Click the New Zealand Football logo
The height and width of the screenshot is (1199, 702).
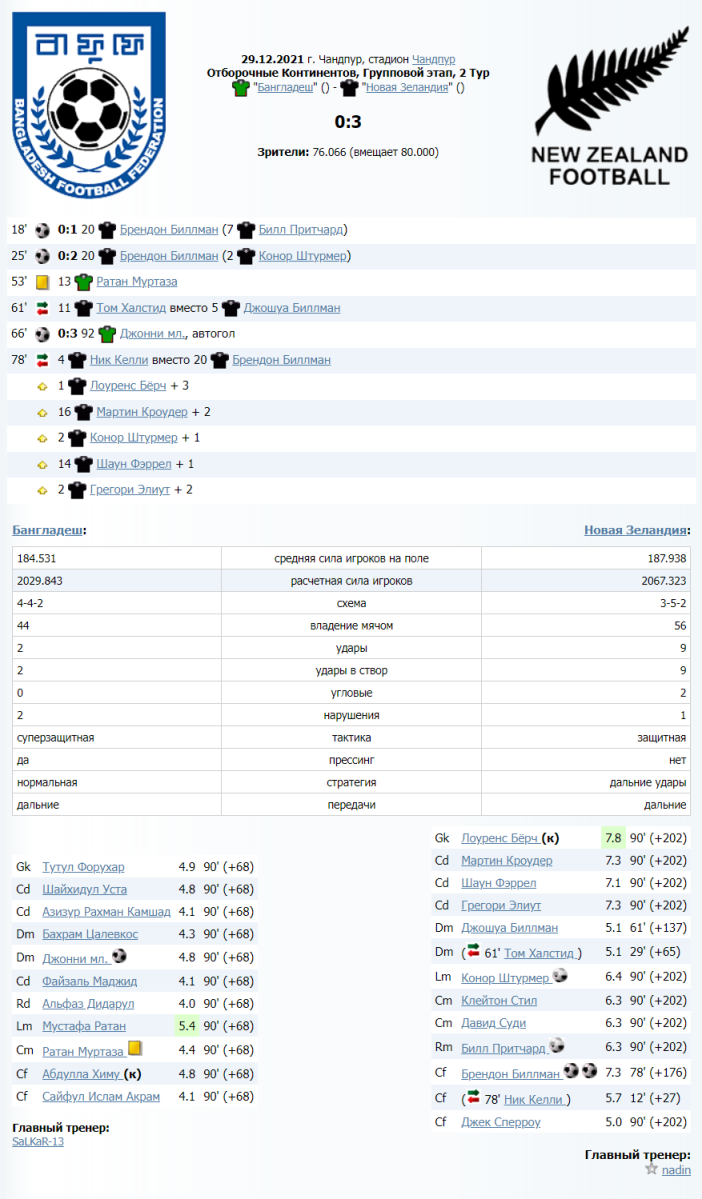(x=609, y=107)
